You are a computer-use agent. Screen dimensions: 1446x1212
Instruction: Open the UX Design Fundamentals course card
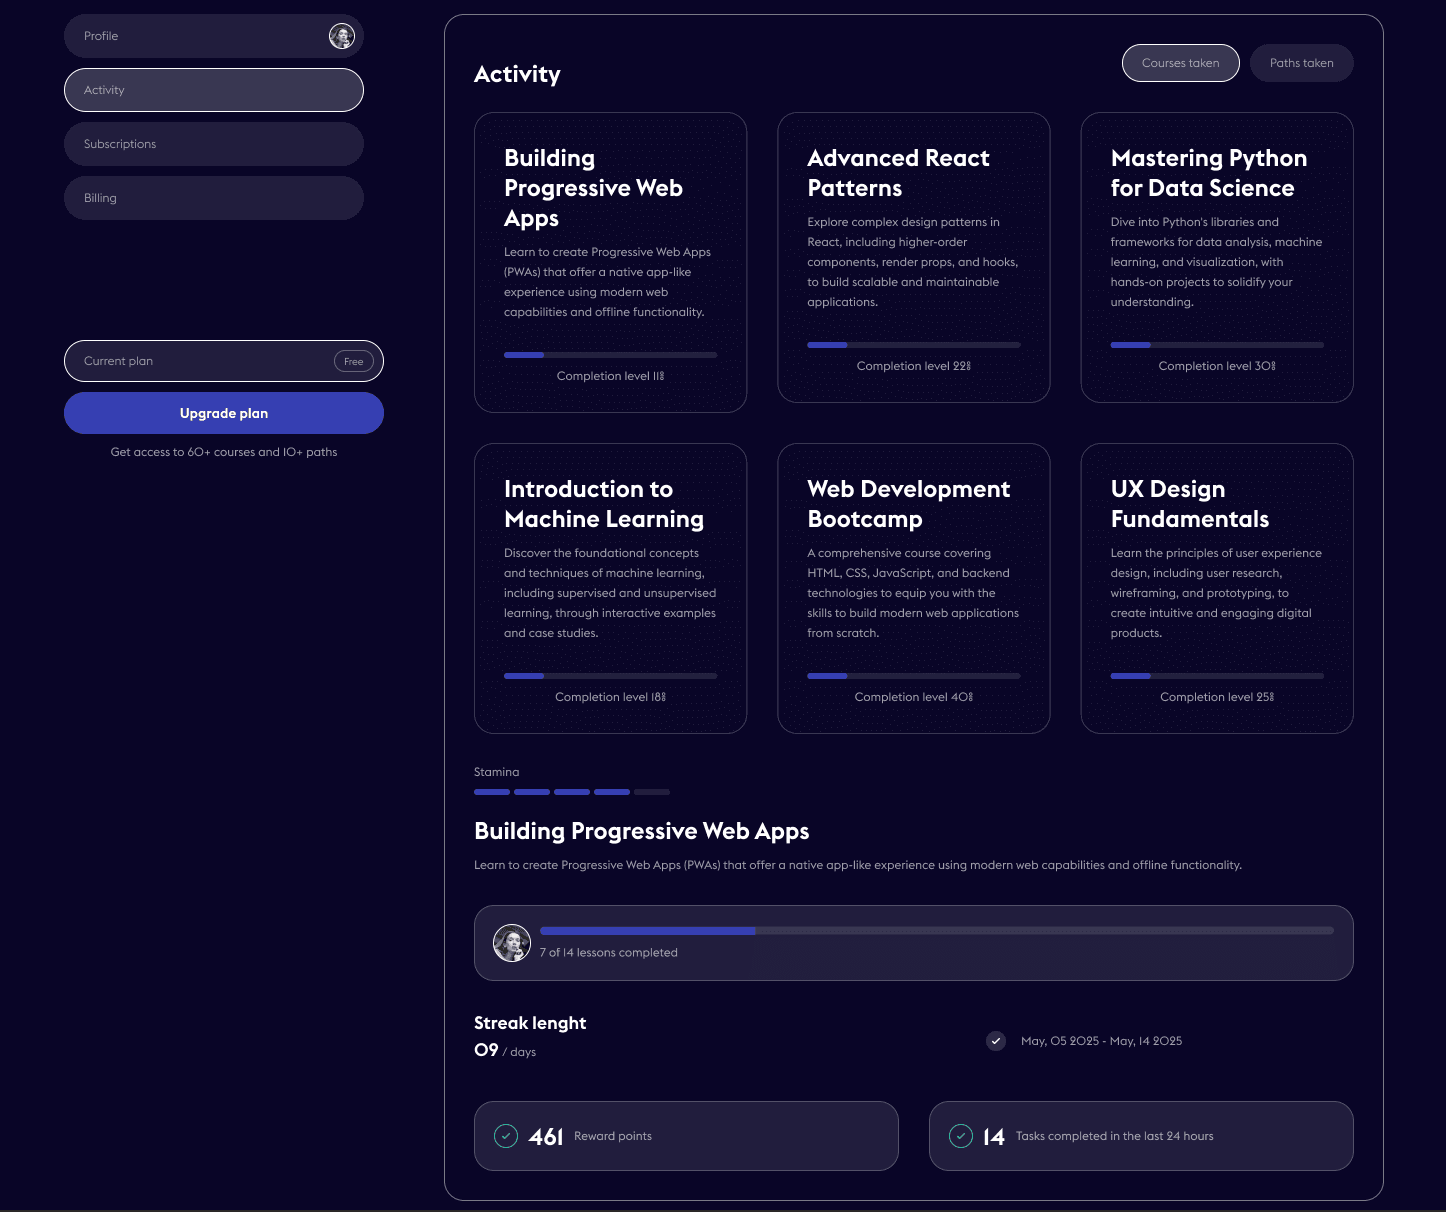[x=1217, y=588]
